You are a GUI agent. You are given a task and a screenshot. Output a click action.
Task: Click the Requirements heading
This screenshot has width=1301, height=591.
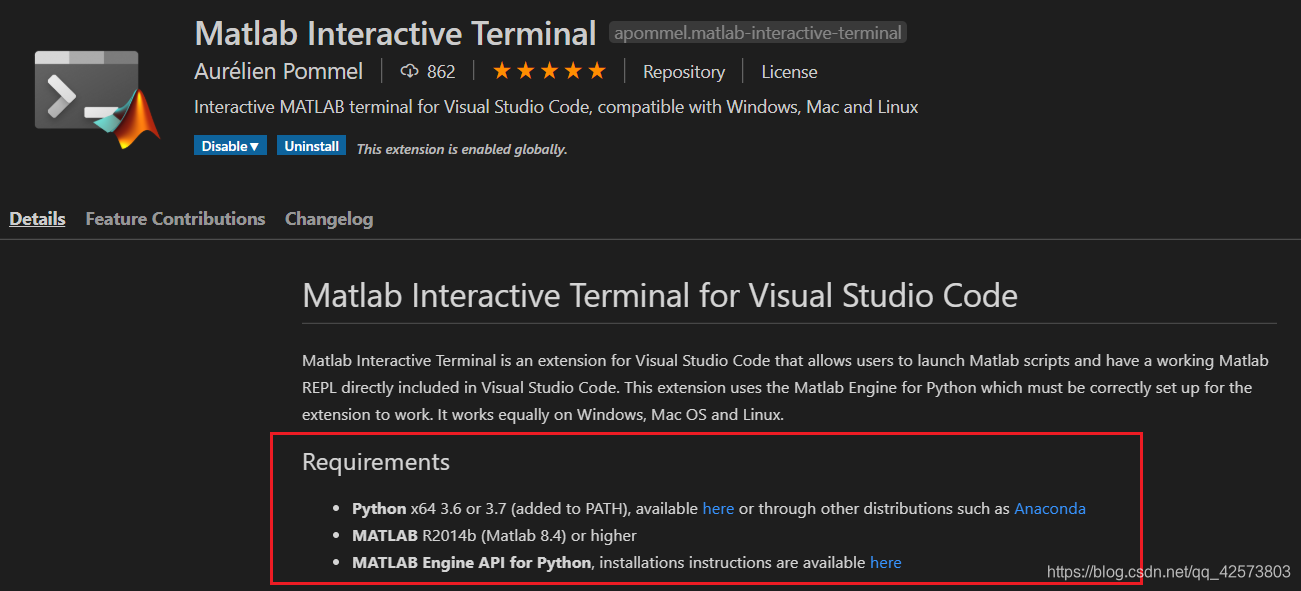click(376, 462)
